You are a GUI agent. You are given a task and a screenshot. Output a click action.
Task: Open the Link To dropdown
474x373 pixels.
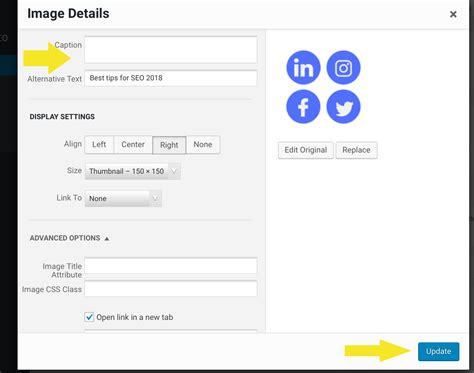pyautogui.click(x=123, y=199)
